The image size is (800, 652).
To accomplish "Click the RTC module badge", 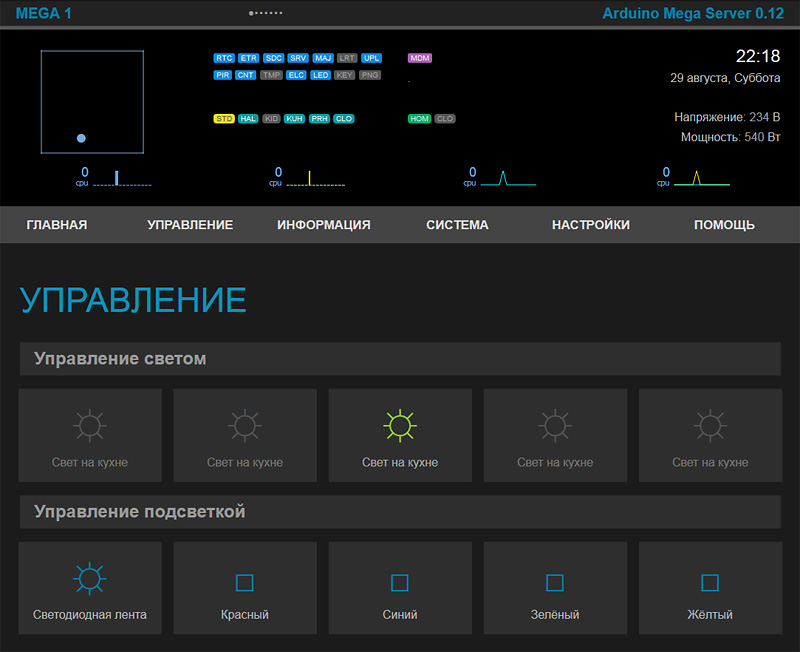I will pos(224,58).
